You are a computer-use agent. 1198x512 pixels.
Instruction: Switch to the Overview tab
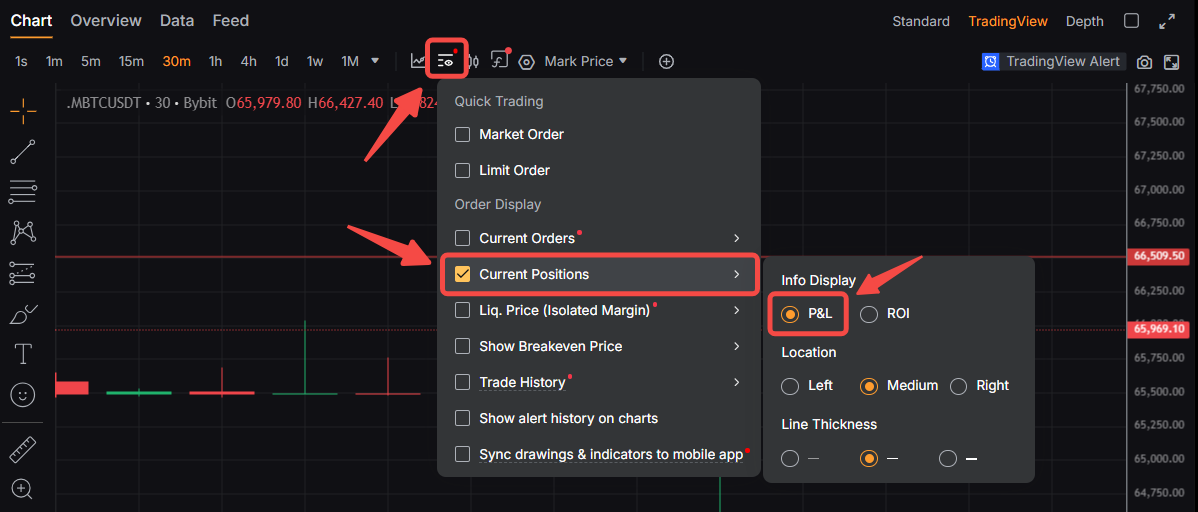click(x=105, y=21)
